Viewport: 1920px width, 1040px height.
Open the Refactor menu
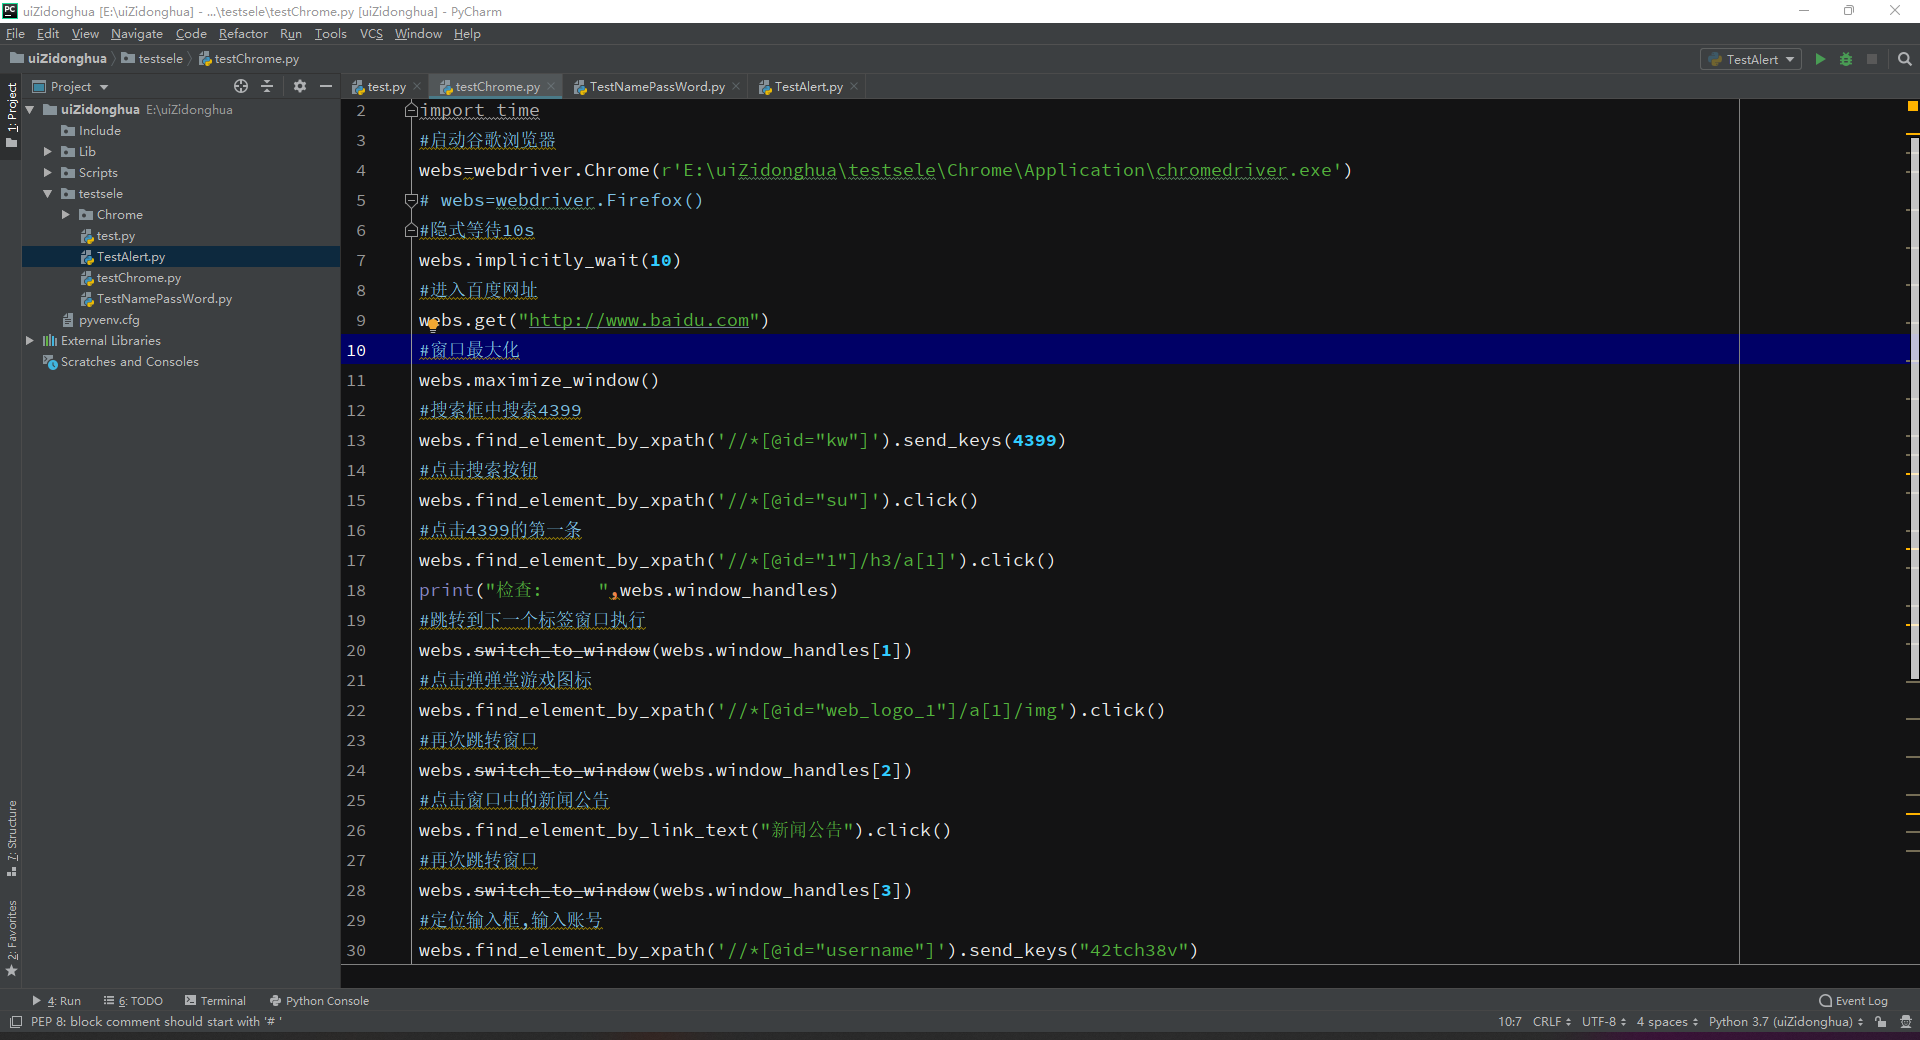click(x=243, y=34)
